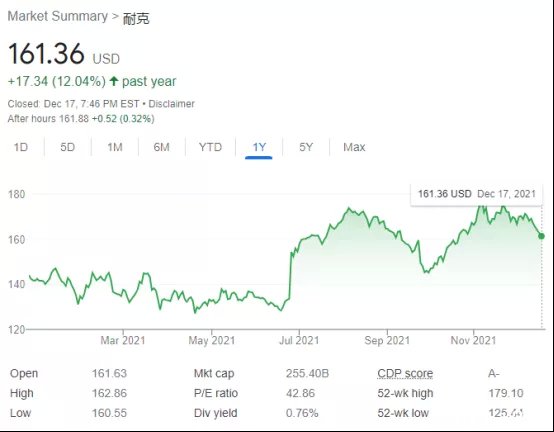The width and height of the screenshot is (554, 432).
Task: Click the Low value 160.55
Action: (x=109, y=413)
